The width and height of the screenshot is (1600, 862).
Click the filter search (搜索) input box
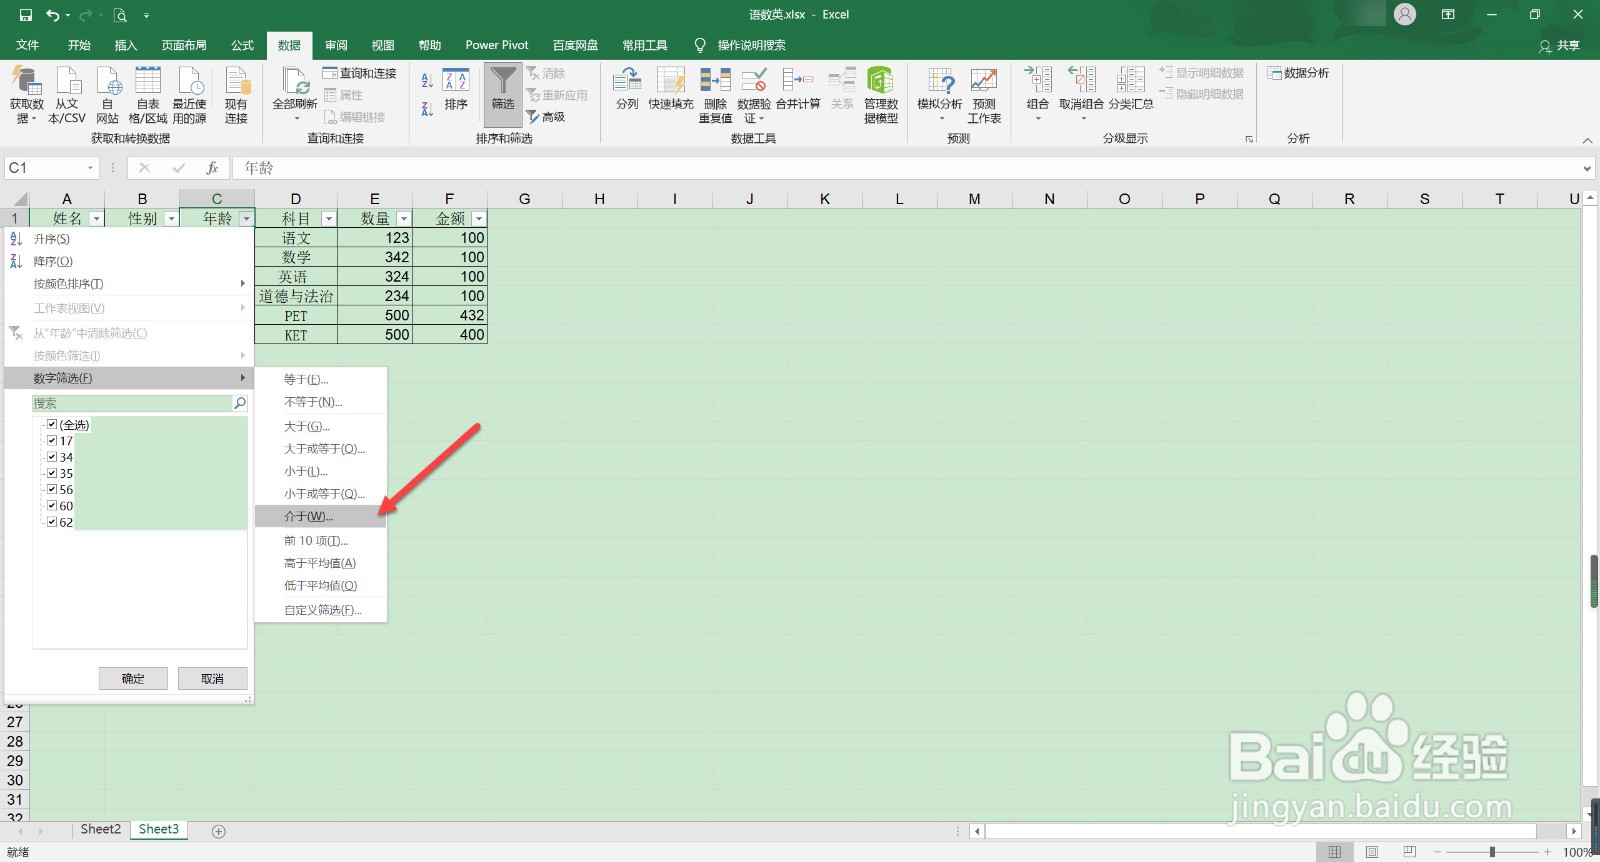pos(133,403)
